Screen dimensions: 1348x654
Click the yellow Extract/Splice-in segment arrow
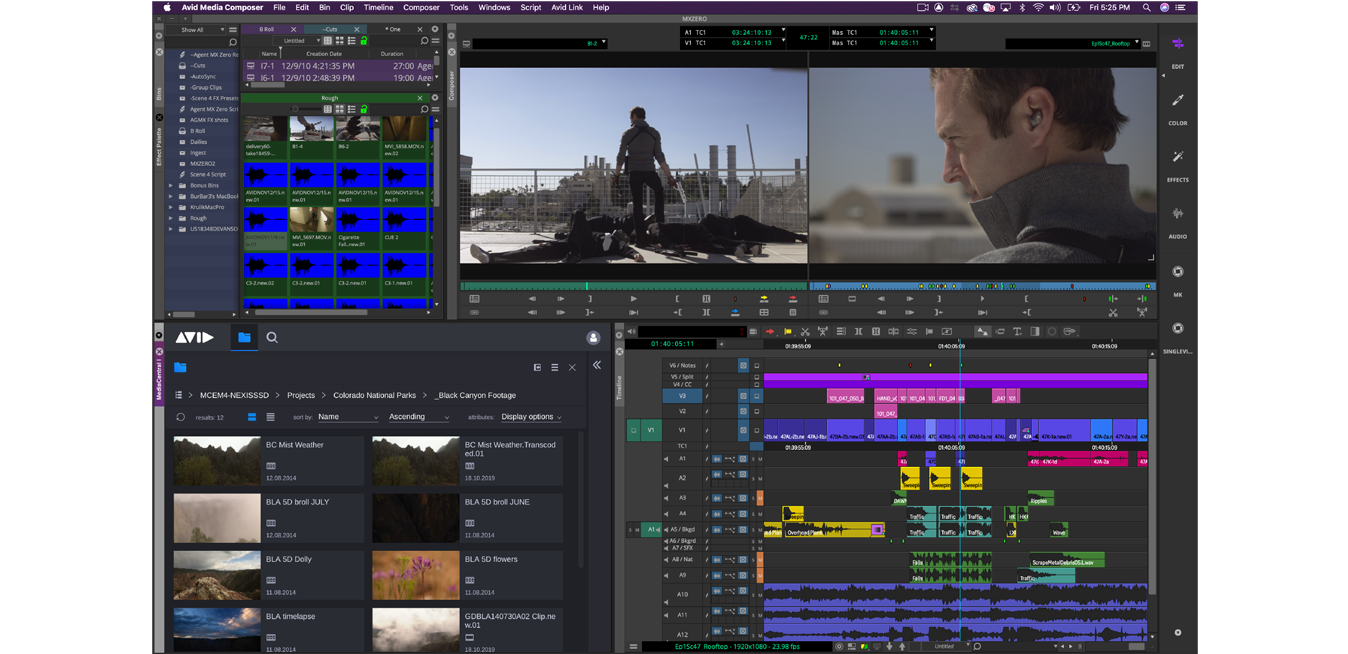788,331
